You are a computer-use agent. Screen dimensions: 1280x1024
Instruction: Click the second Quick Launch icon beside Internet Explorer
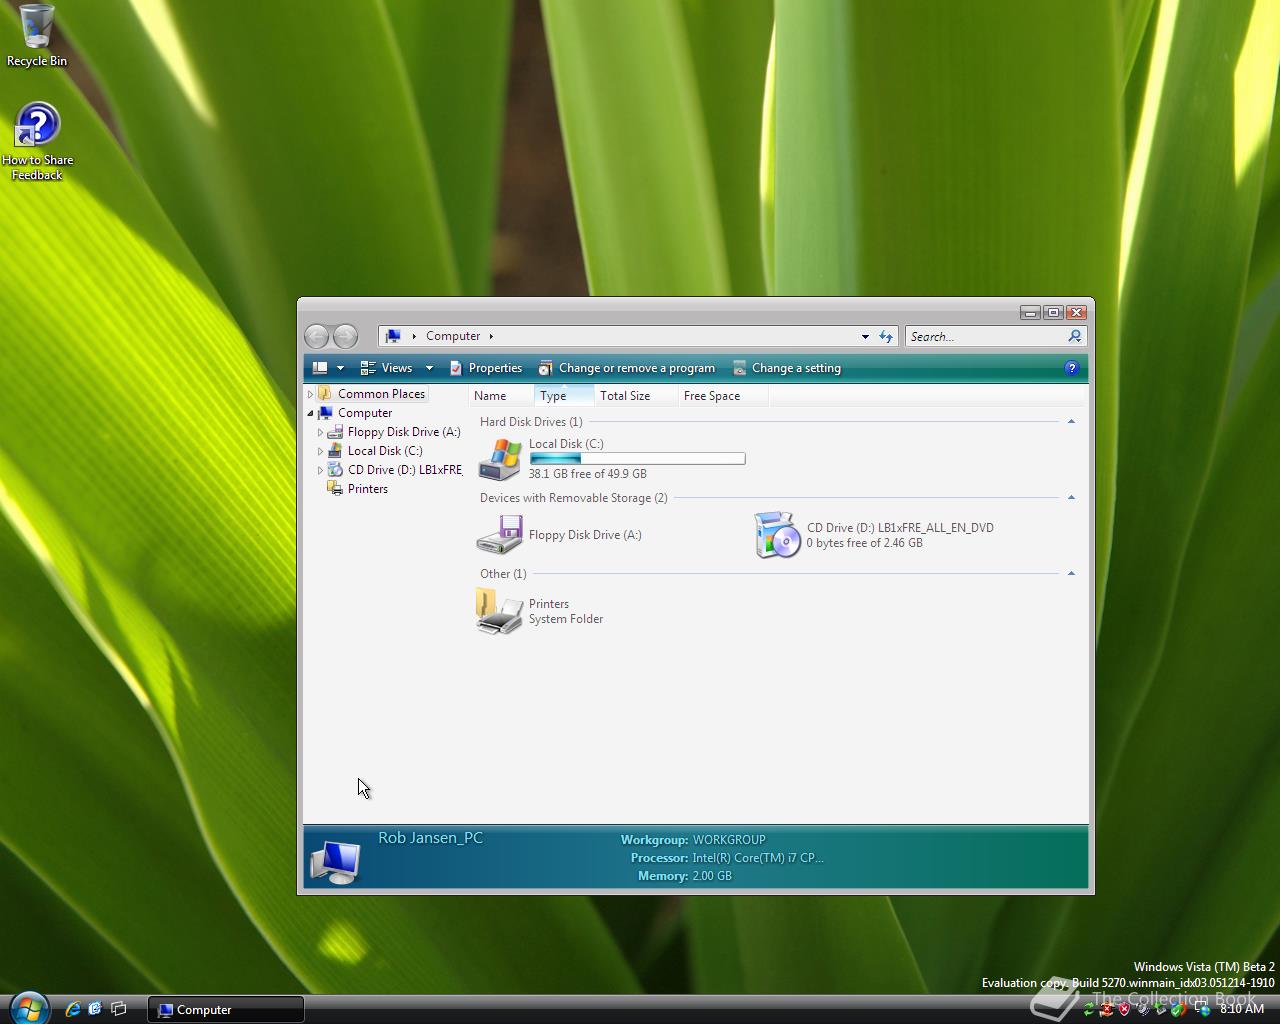(95, 1009)
